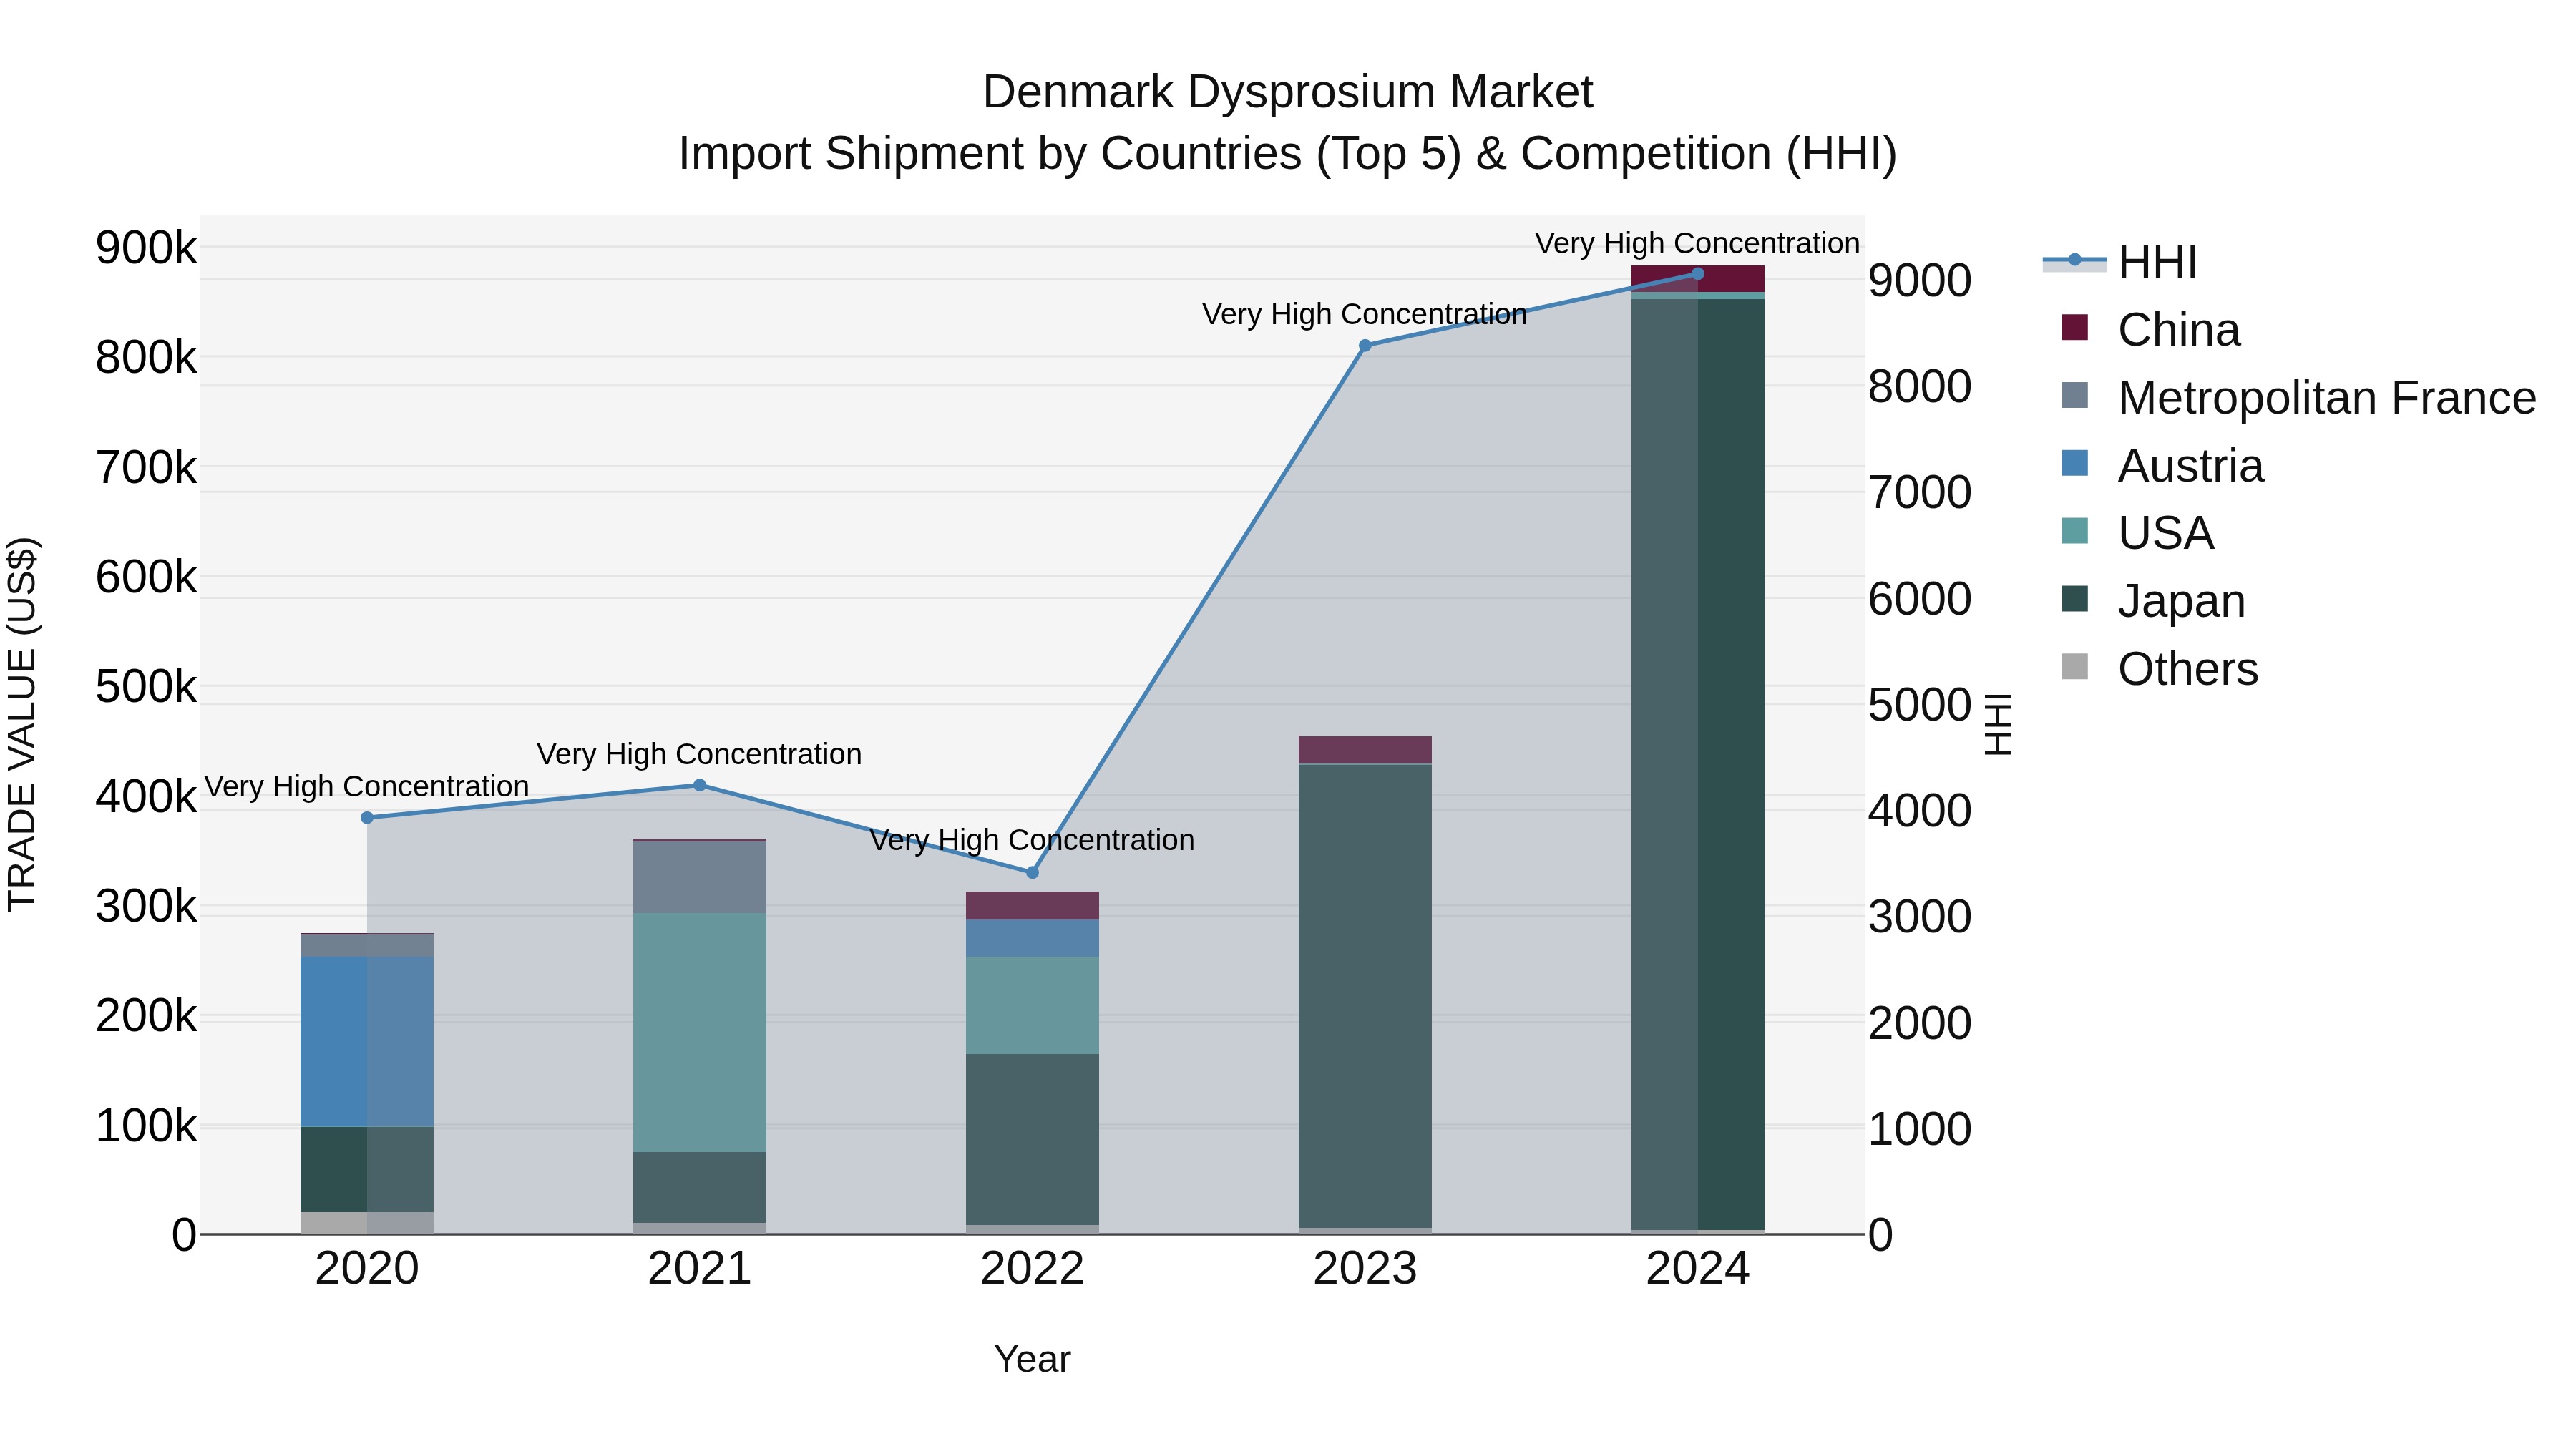Click the China maroon legend swatch
This screenshot has height=1449, width=2576.
tap(2075, 327)
